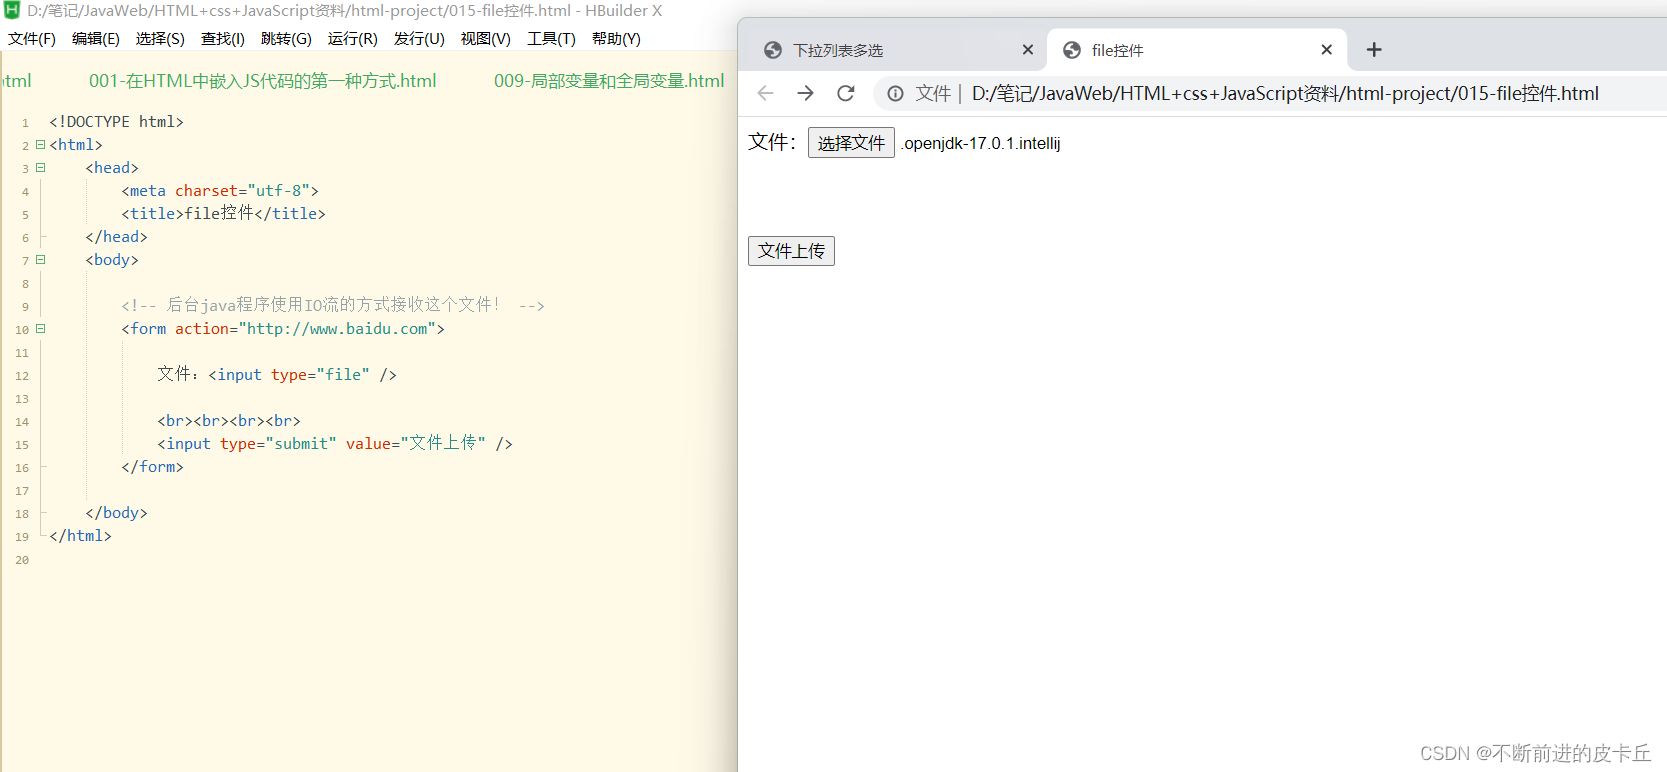Open the 帮助(Y) menu

point(616,39)
